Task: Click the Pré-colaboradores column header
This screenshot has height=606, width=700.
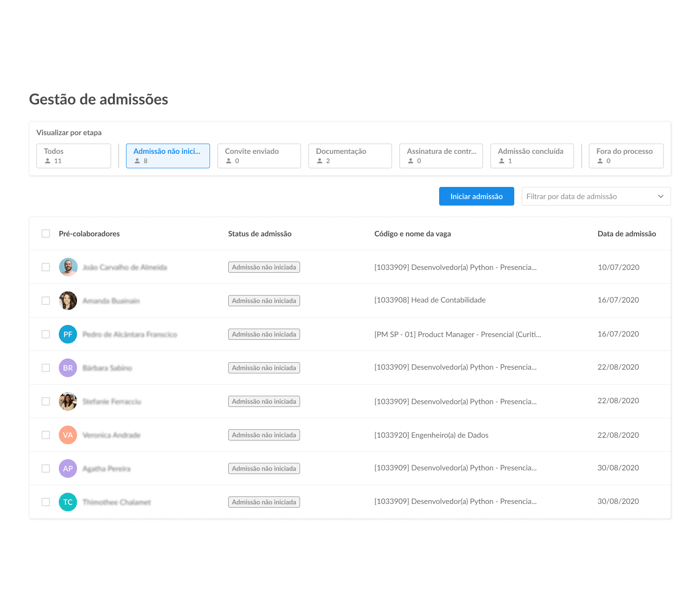Action: tap(89, 234)
